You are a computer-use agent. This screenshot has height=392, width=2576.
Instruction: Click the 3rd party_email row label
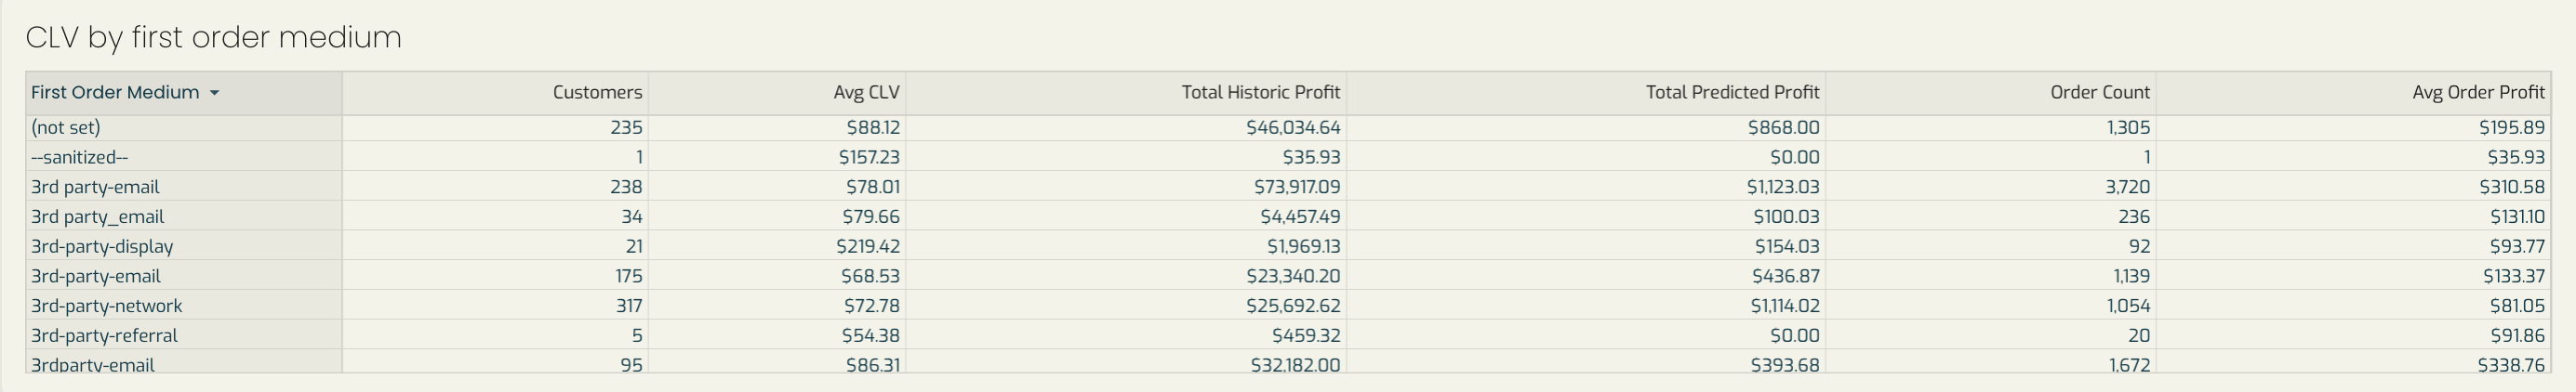pos(97,217)
